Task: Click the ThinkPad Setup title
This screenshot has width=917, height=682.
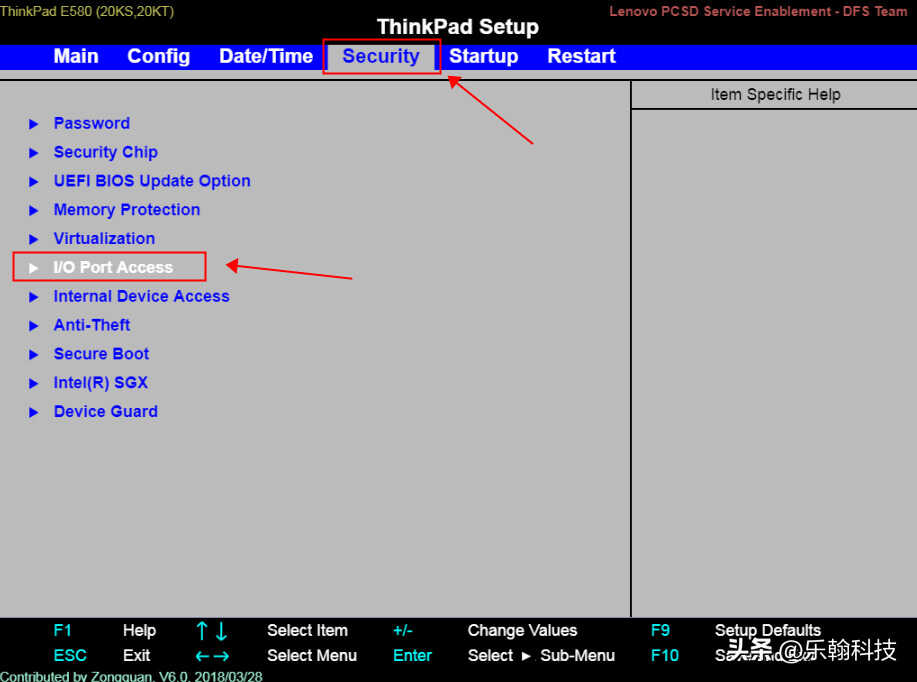Action: 458,27
